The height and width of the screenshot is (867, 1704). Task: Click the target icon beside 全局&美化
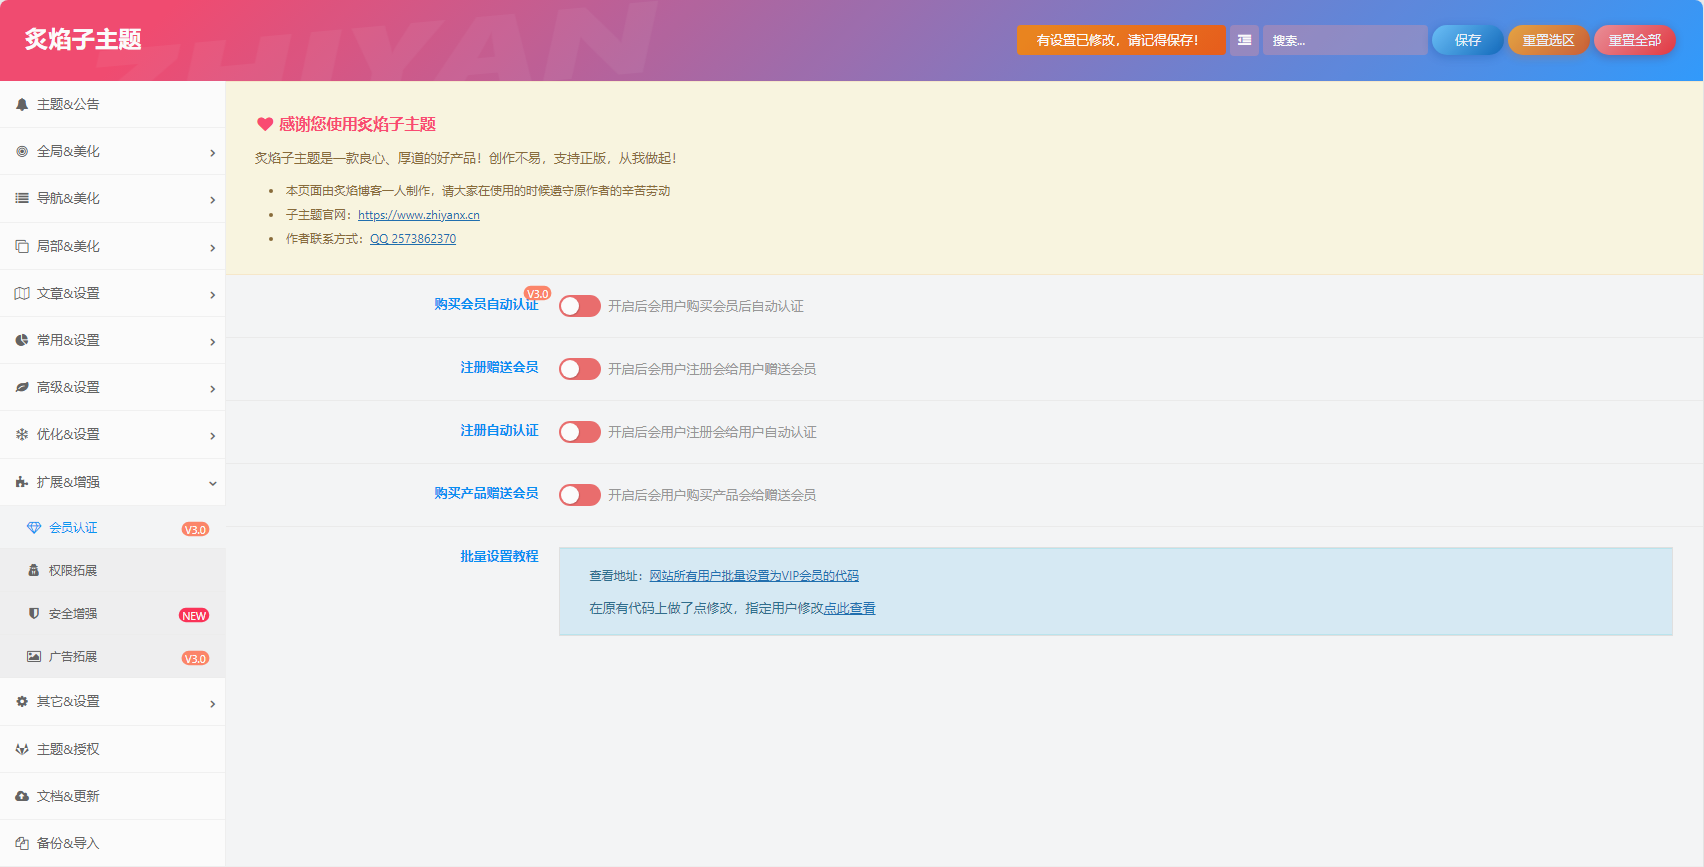click(x=22, y=152)
